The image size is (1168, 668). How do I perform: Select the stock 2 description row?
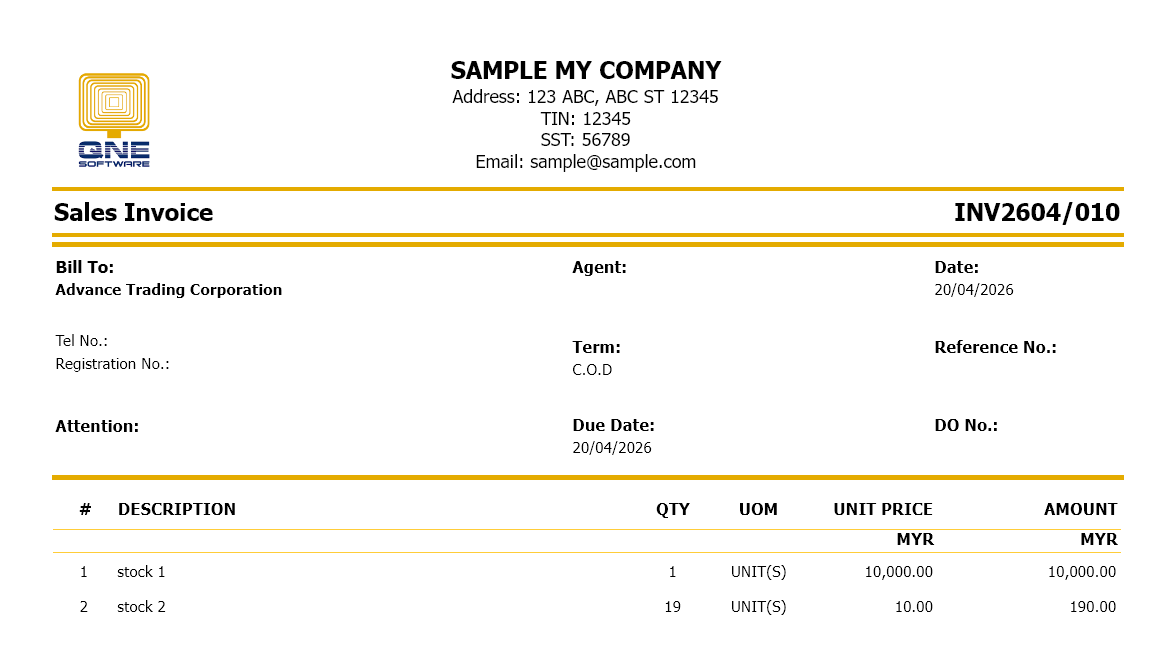tap(141, 607)
